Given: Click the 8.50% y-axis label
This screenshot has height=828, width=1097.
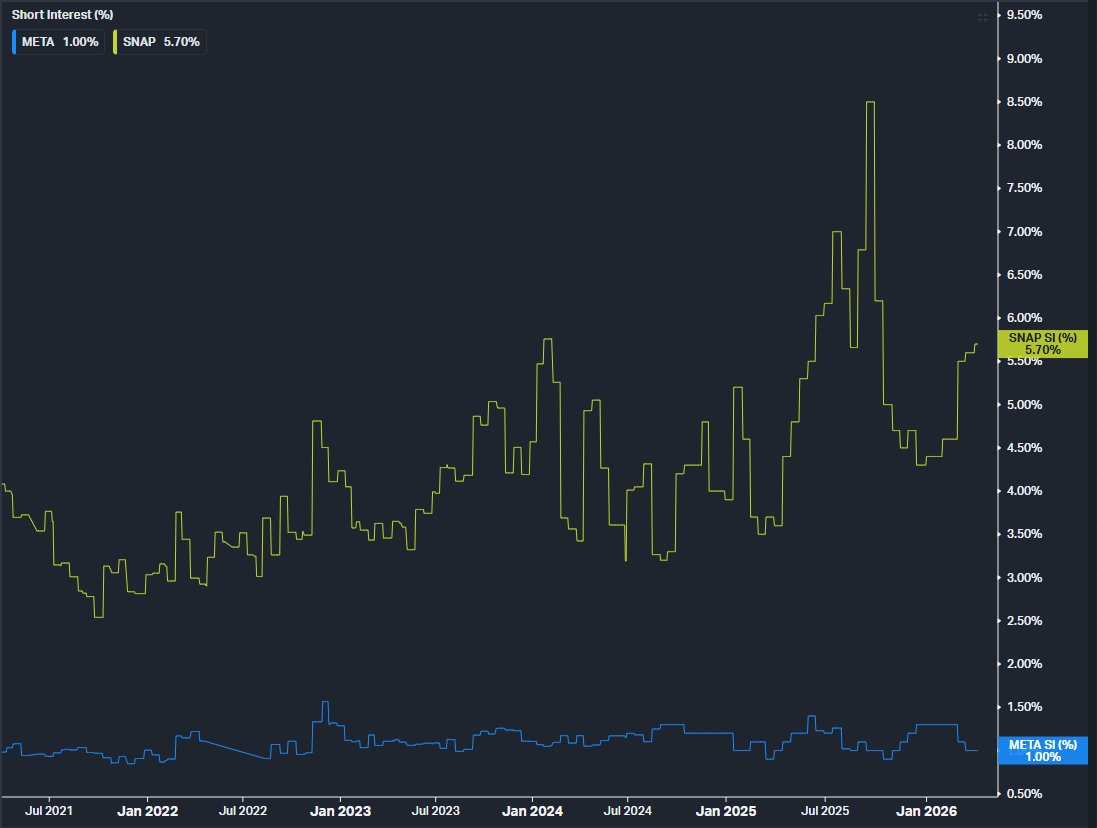Looking at the screenshot, I should pos(1024,102).
